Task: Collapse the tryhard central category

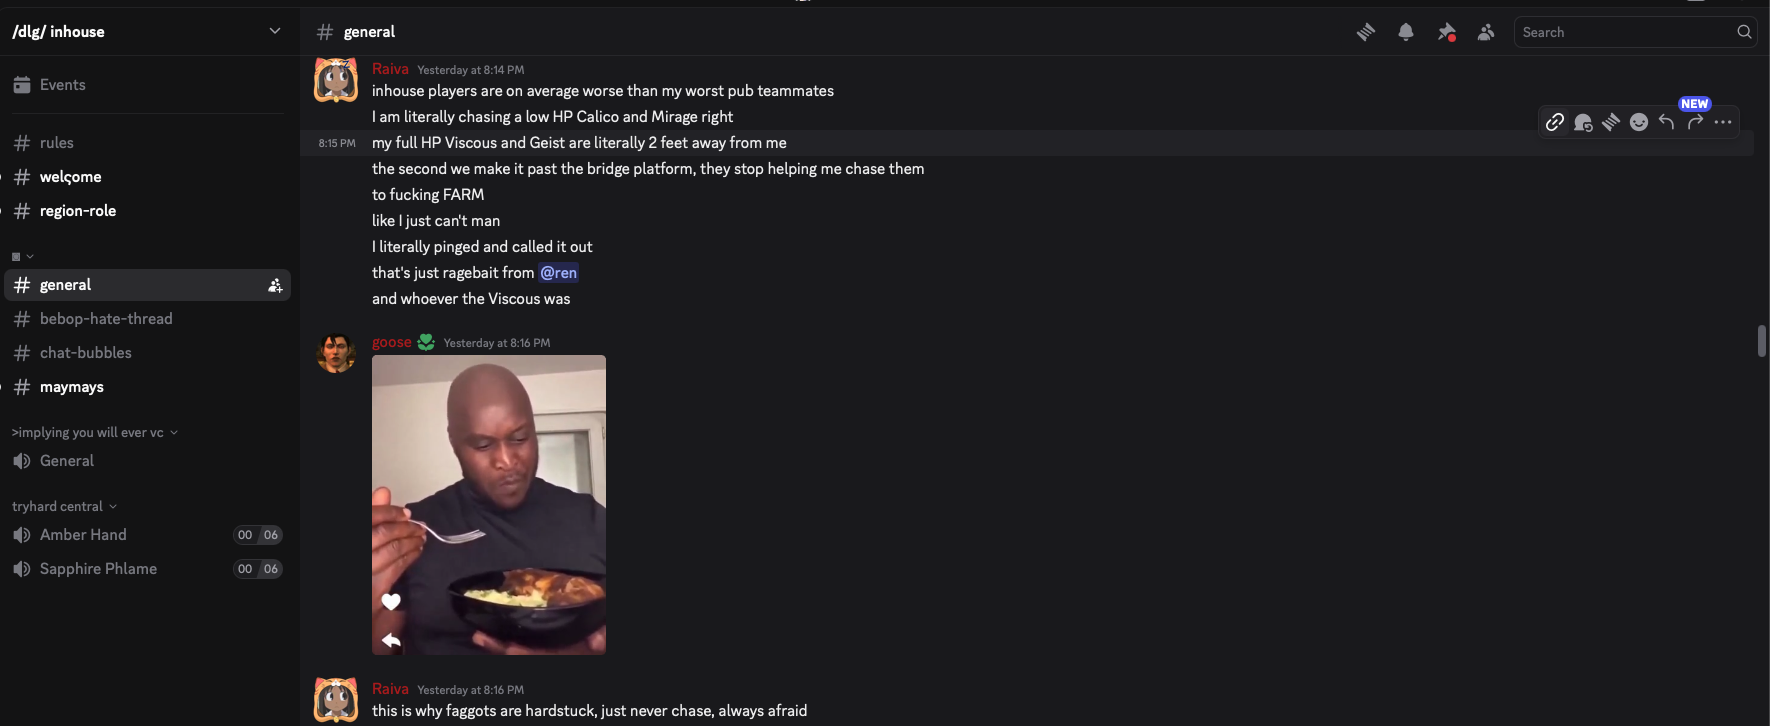Action: coord(64,507)
